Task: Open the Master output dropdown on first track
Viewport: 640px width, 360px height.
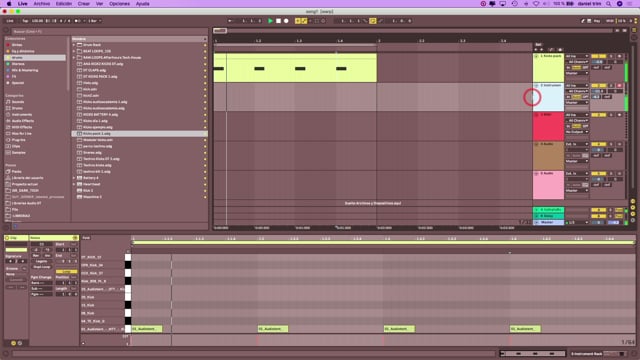Action: [x=577, y=73]
